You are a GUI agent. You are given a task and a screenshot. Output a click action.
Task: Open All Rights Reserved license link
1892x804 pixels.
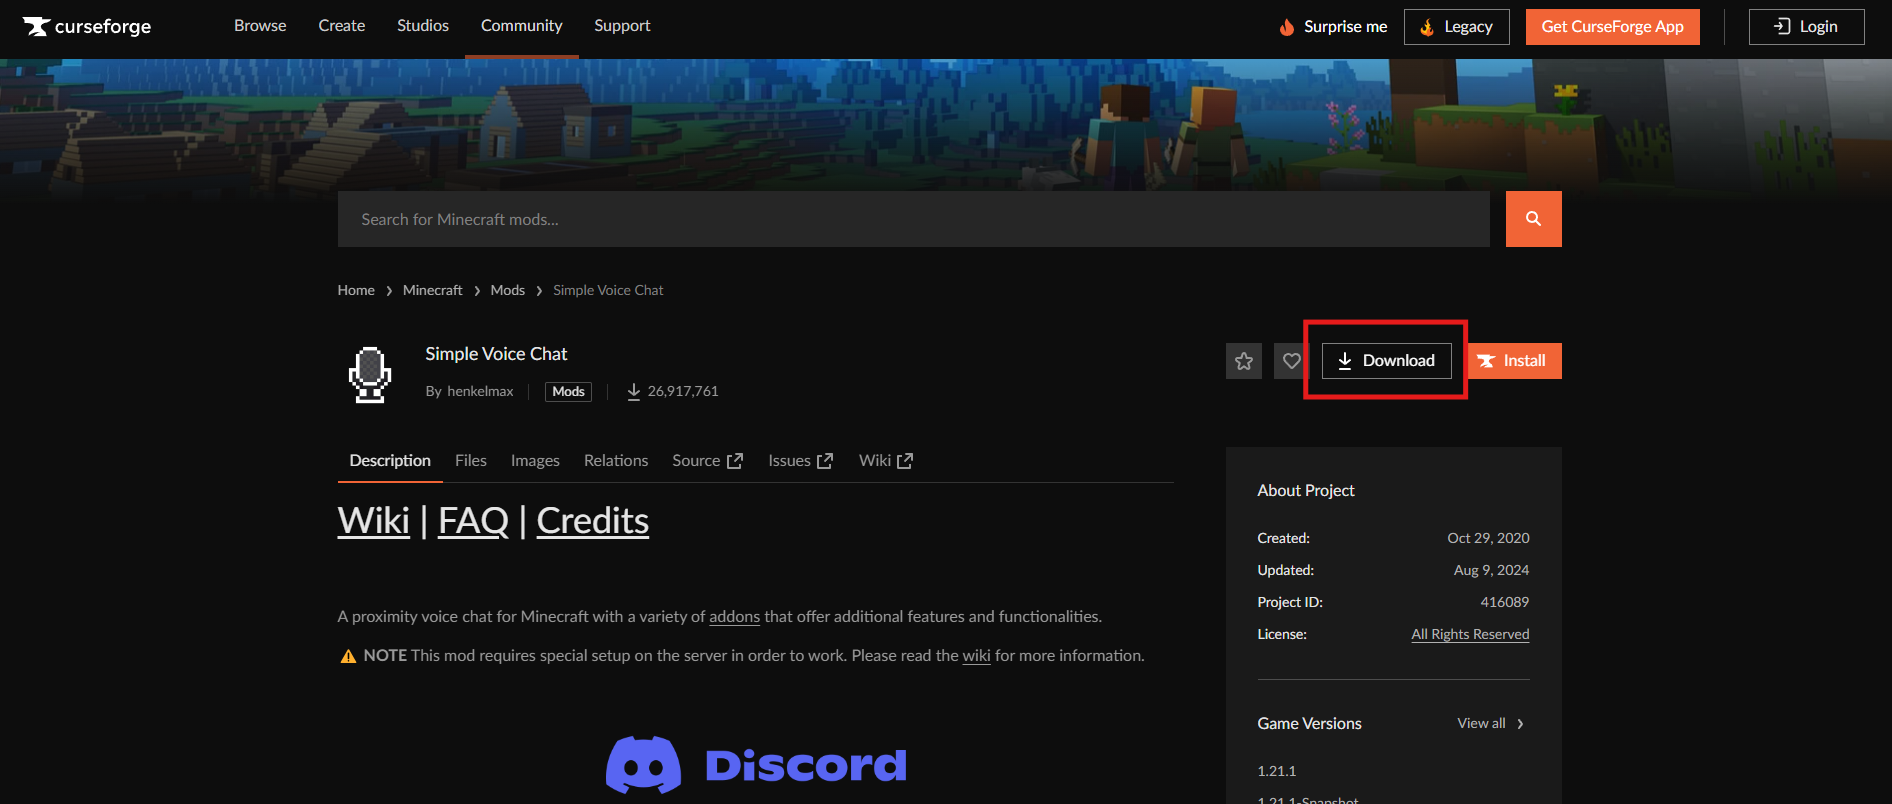click(x=1470, y=634)
